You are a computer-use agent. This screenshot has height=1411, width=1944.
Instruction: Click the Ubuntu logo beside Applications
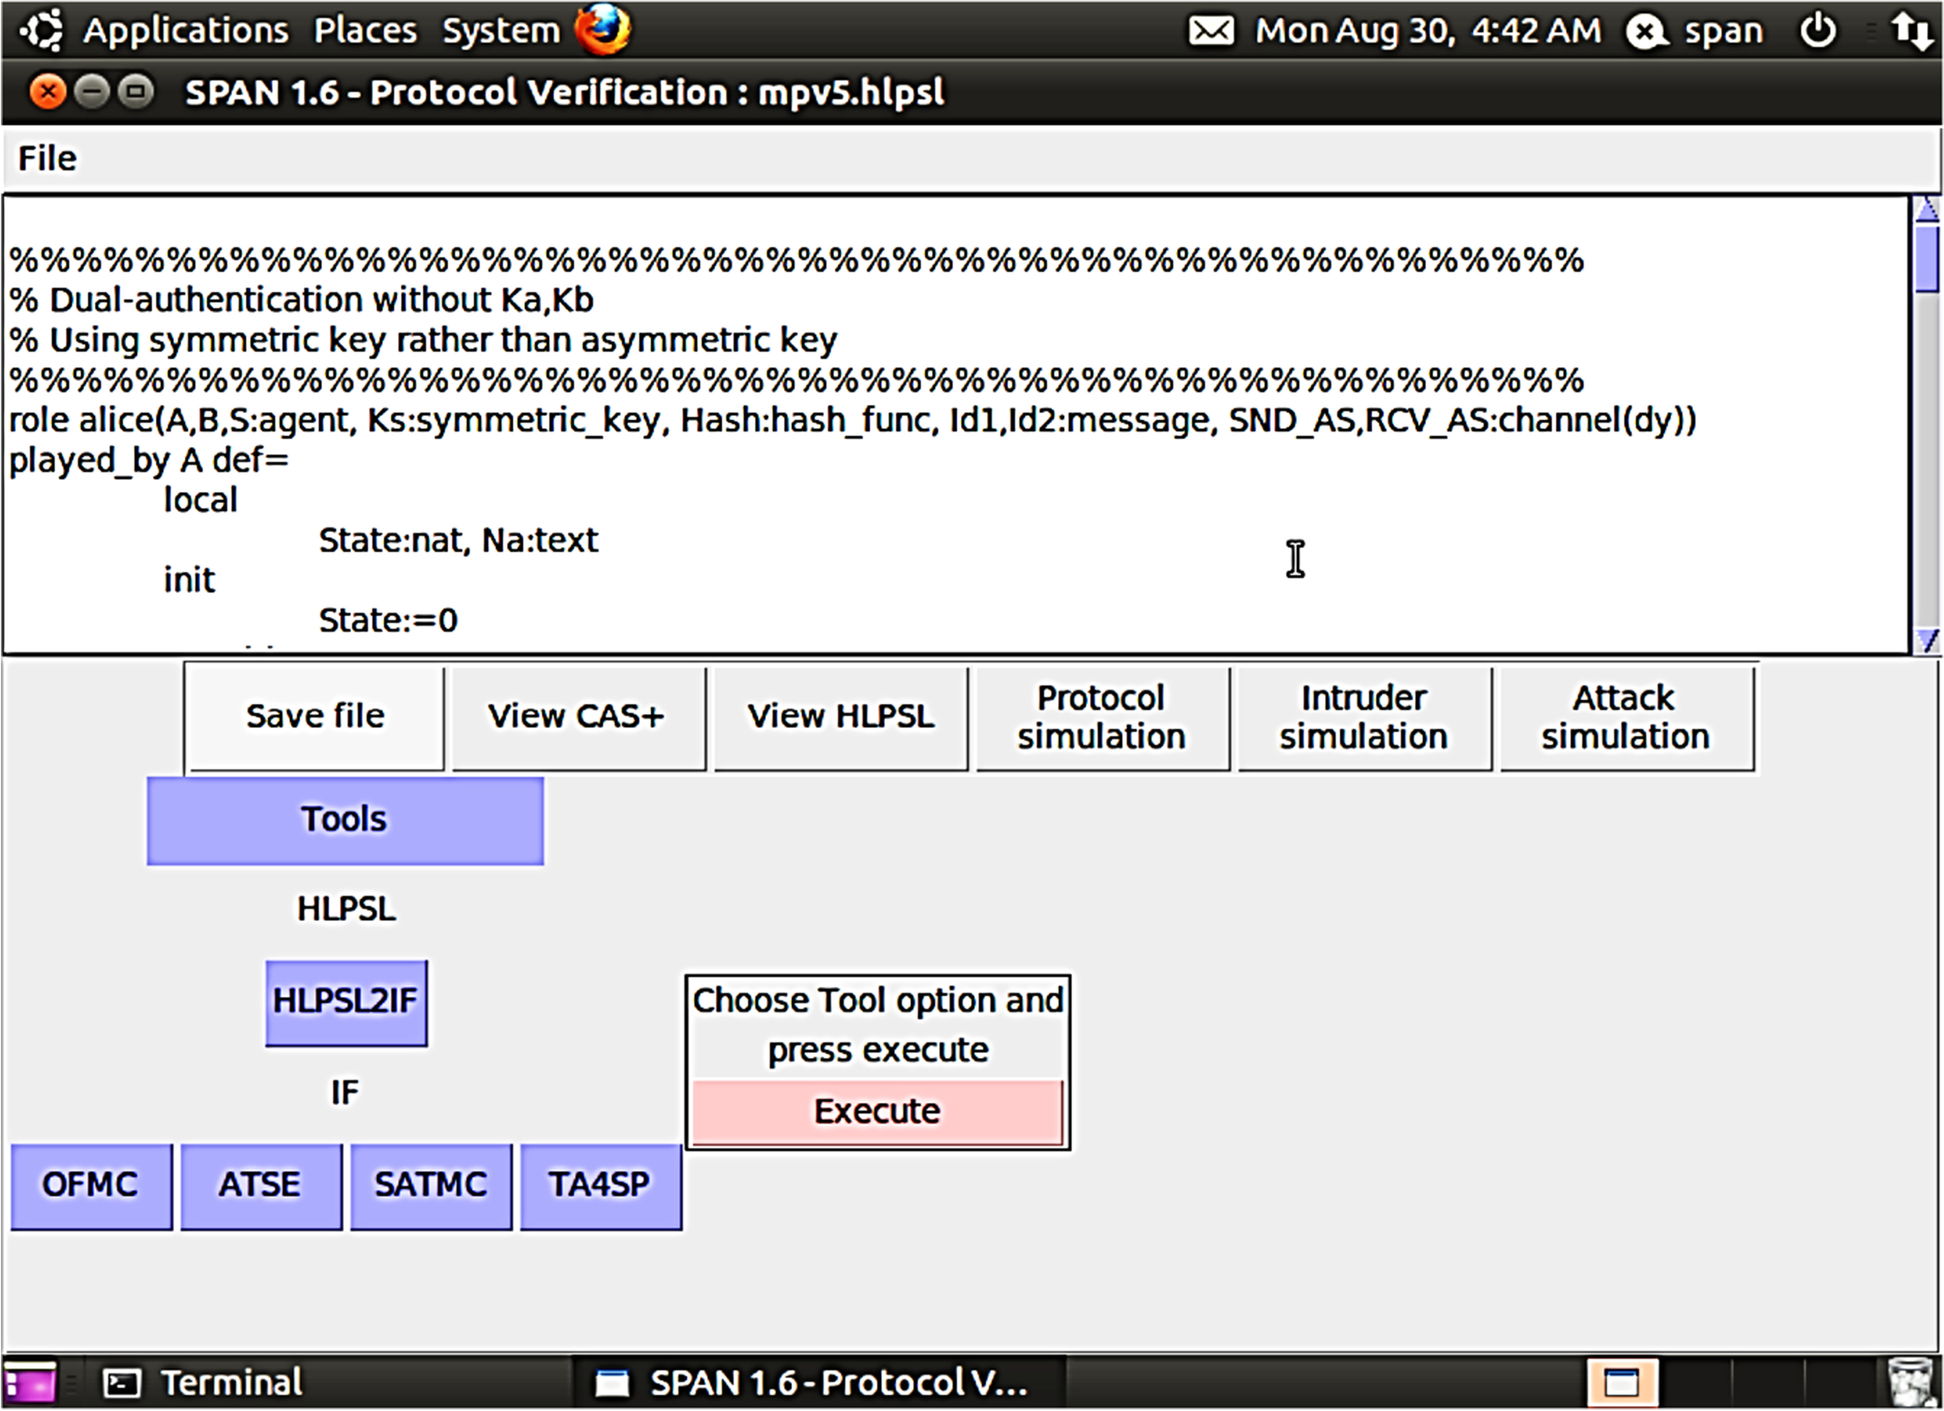point(42,30)
